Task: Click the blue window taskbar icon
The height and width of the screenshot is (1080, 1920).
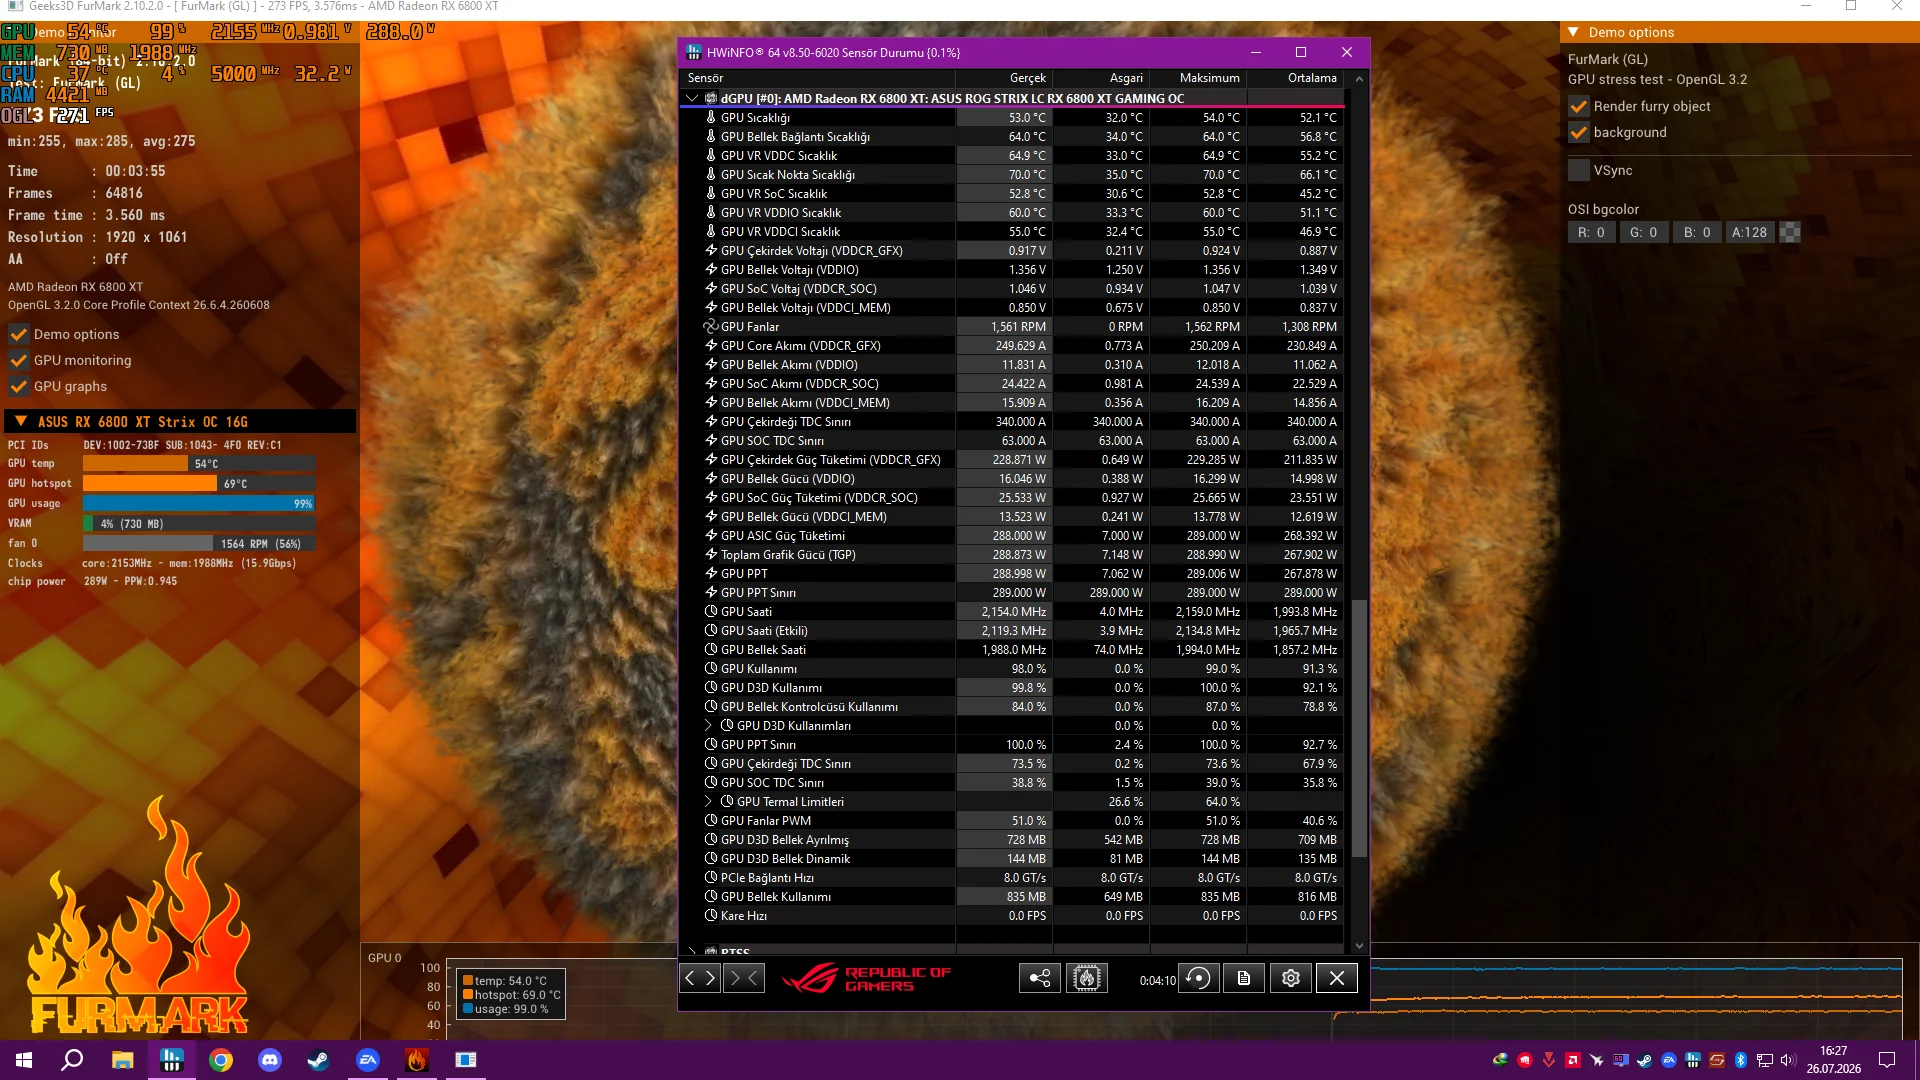Action: tap(466, 1060)
